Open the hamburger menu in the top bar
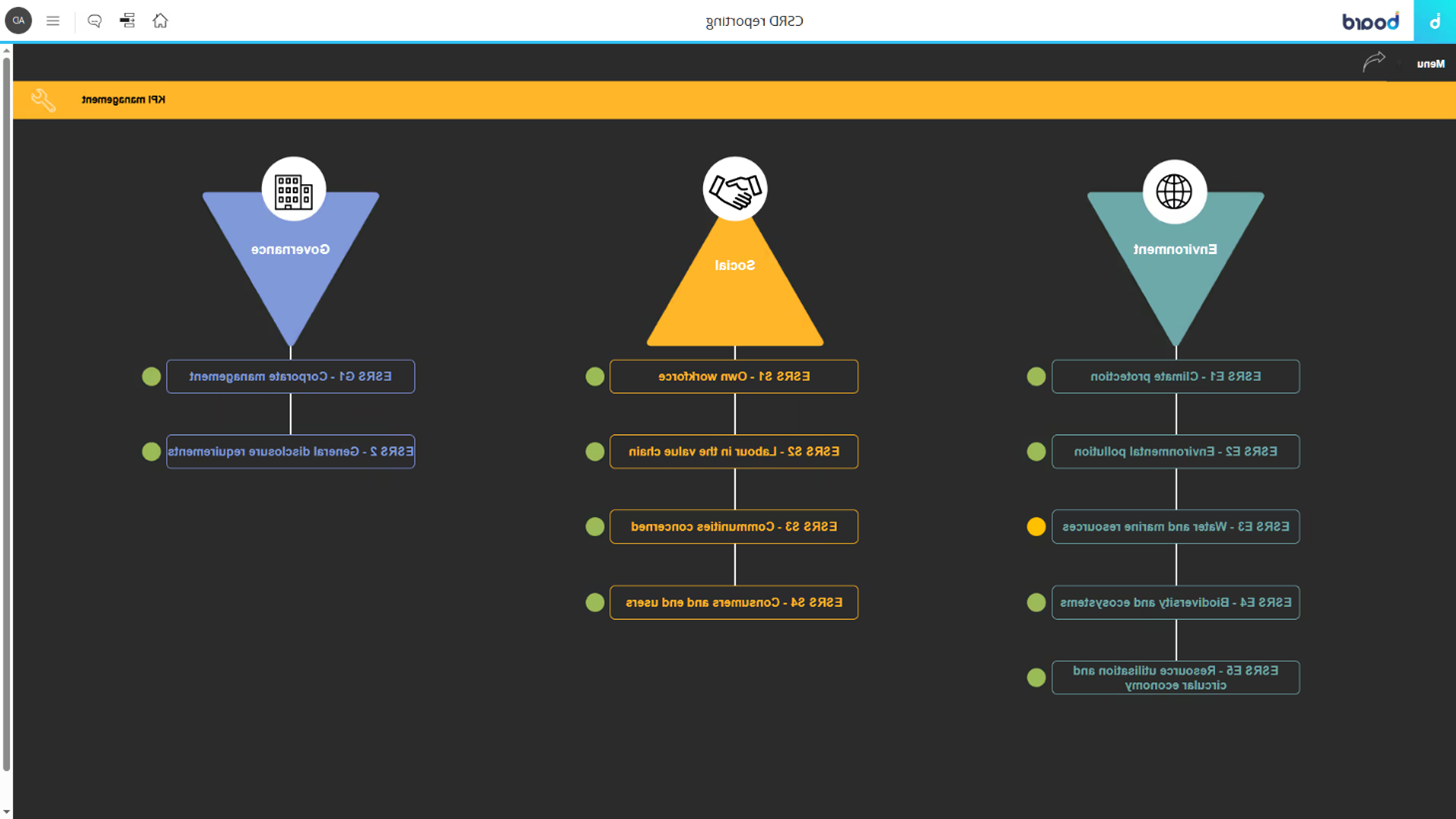1456x819 pixels. 53,21
